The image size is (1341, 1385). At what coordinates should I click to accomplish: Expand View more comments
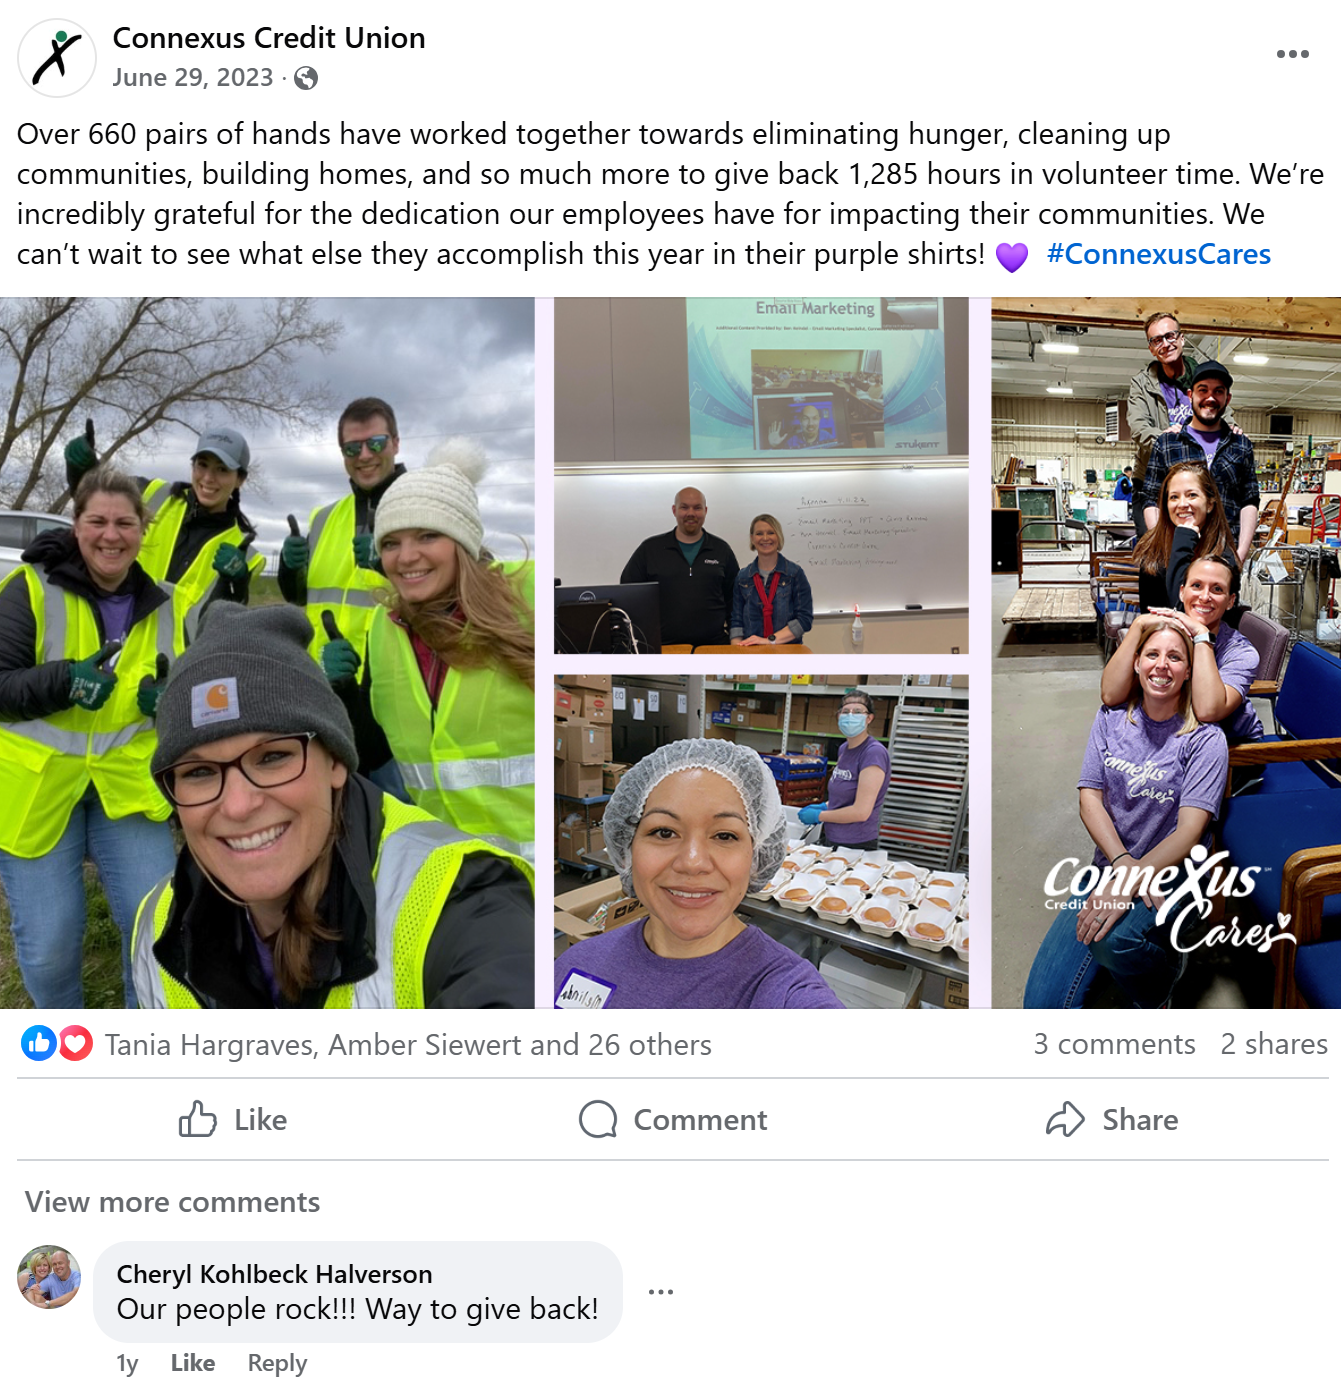tap(172, 1202)
